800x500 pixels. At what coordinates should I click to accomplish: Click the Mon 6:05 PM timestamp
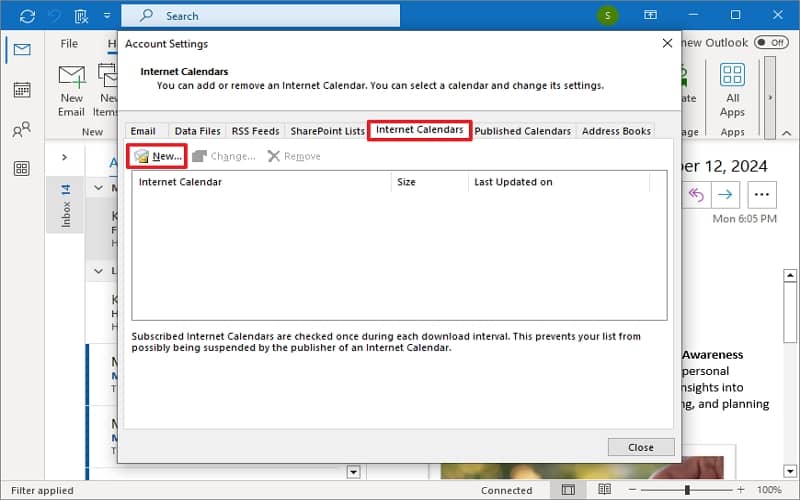[744, 219]
